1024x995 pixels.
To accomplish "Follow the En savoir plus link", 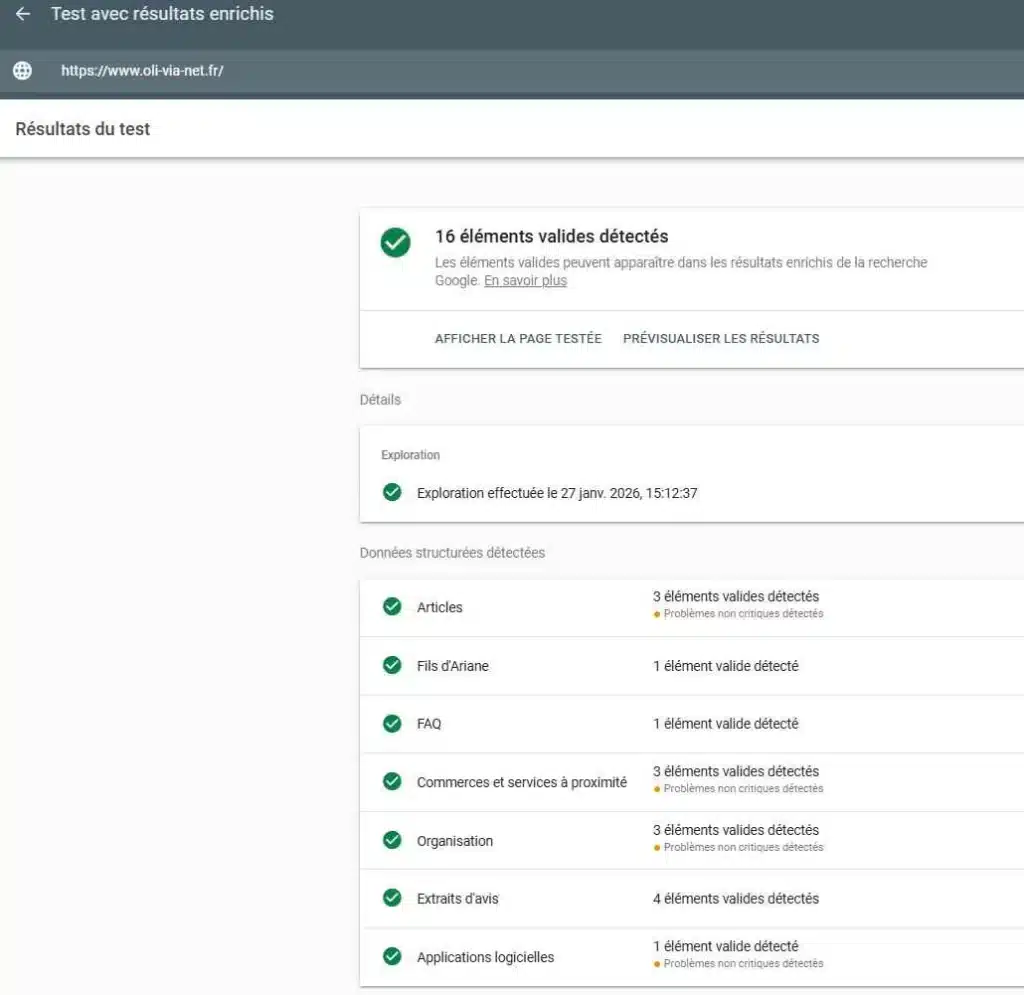I will [525, 280].
